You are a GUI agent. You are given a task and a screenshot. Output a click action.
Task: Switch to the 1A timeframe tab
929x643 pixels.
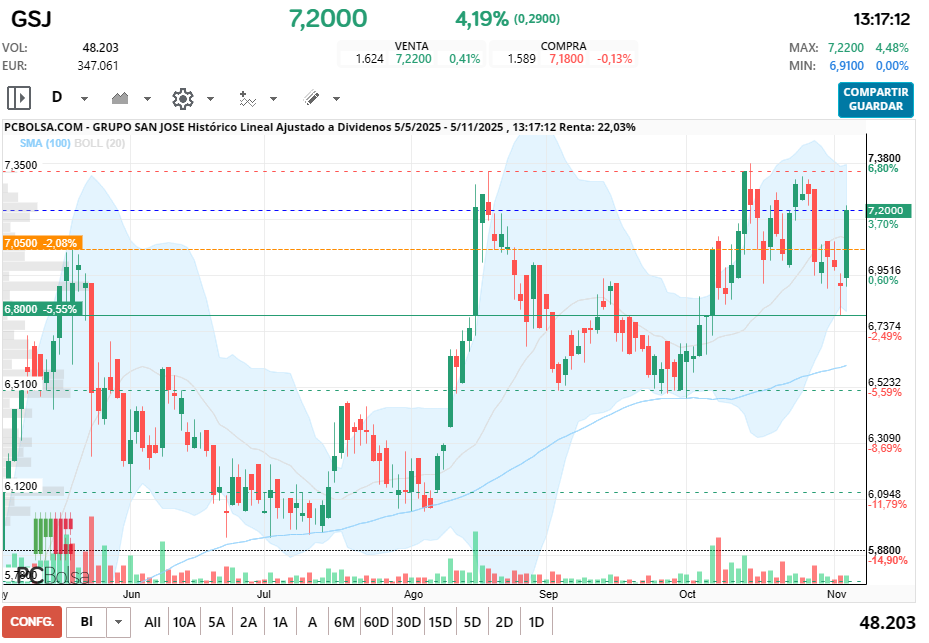(x=280, y=621)
